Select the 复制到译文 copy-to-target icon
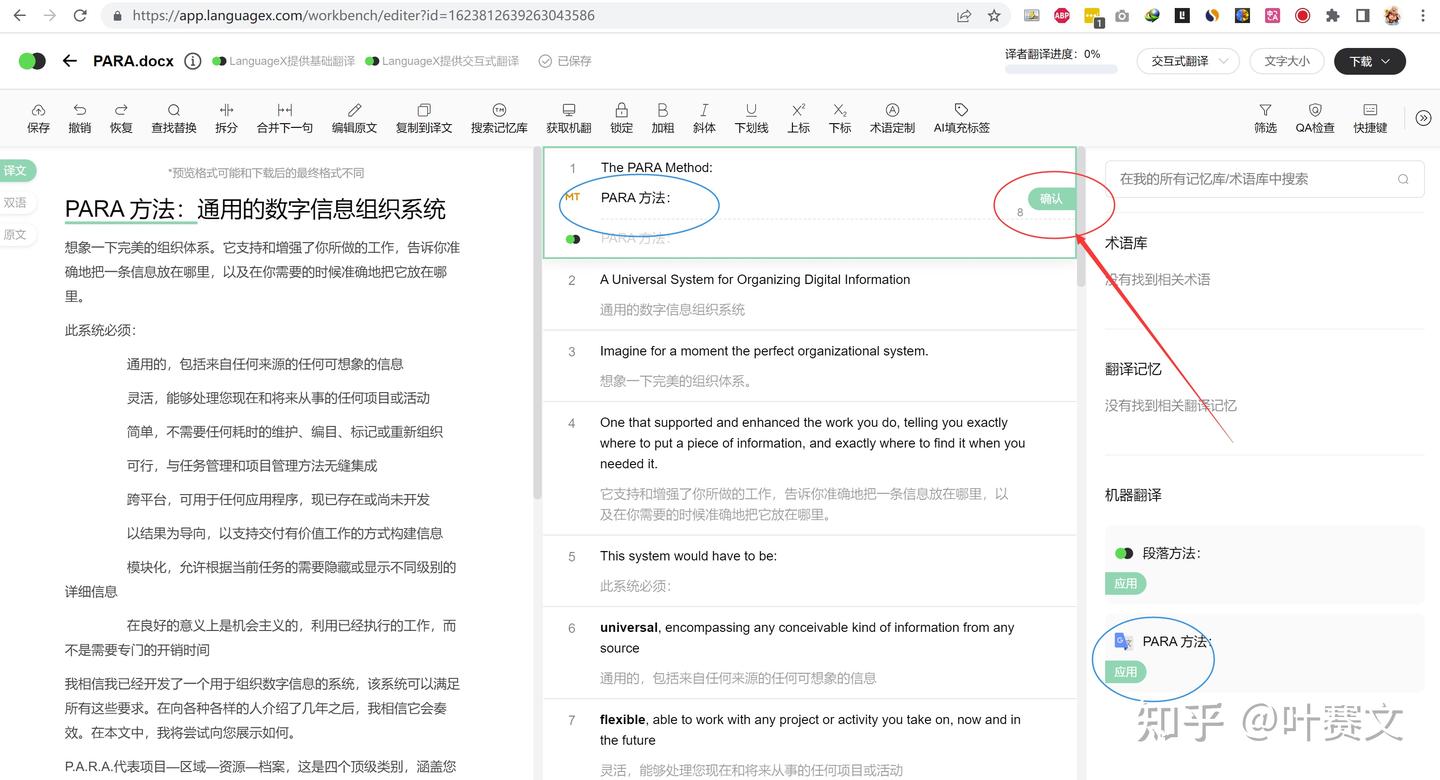 click(423, 117)
